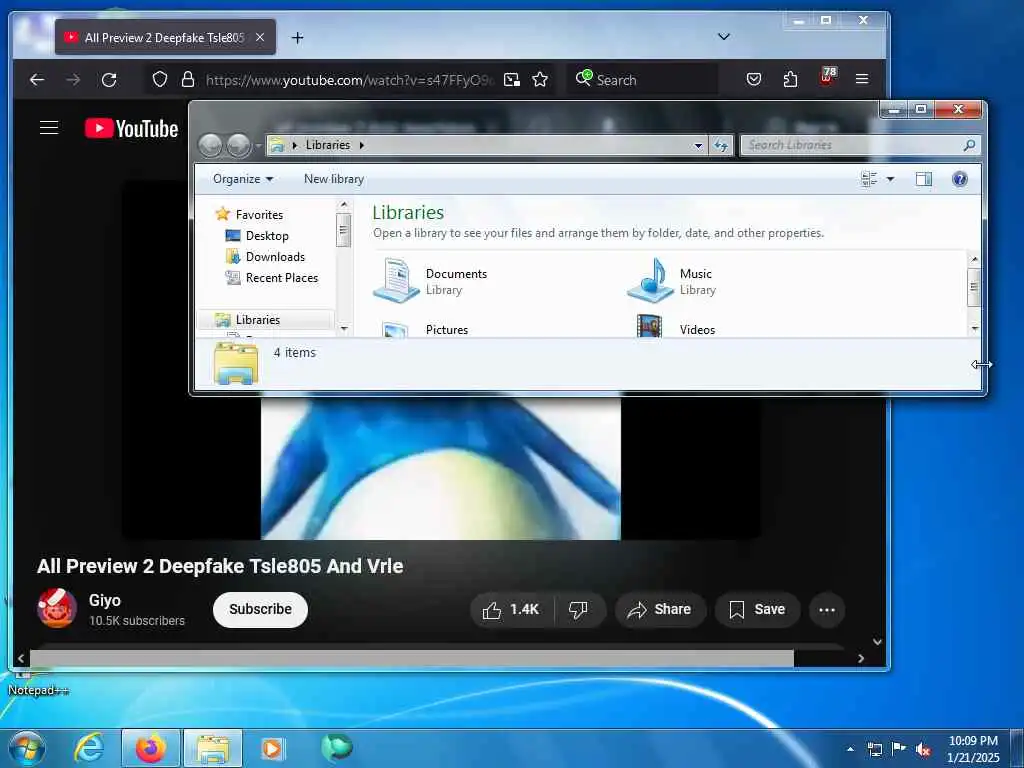Like the video with 1.4K thumbs up
This screenshot has height=768, width=1024.
coord(511,609)
